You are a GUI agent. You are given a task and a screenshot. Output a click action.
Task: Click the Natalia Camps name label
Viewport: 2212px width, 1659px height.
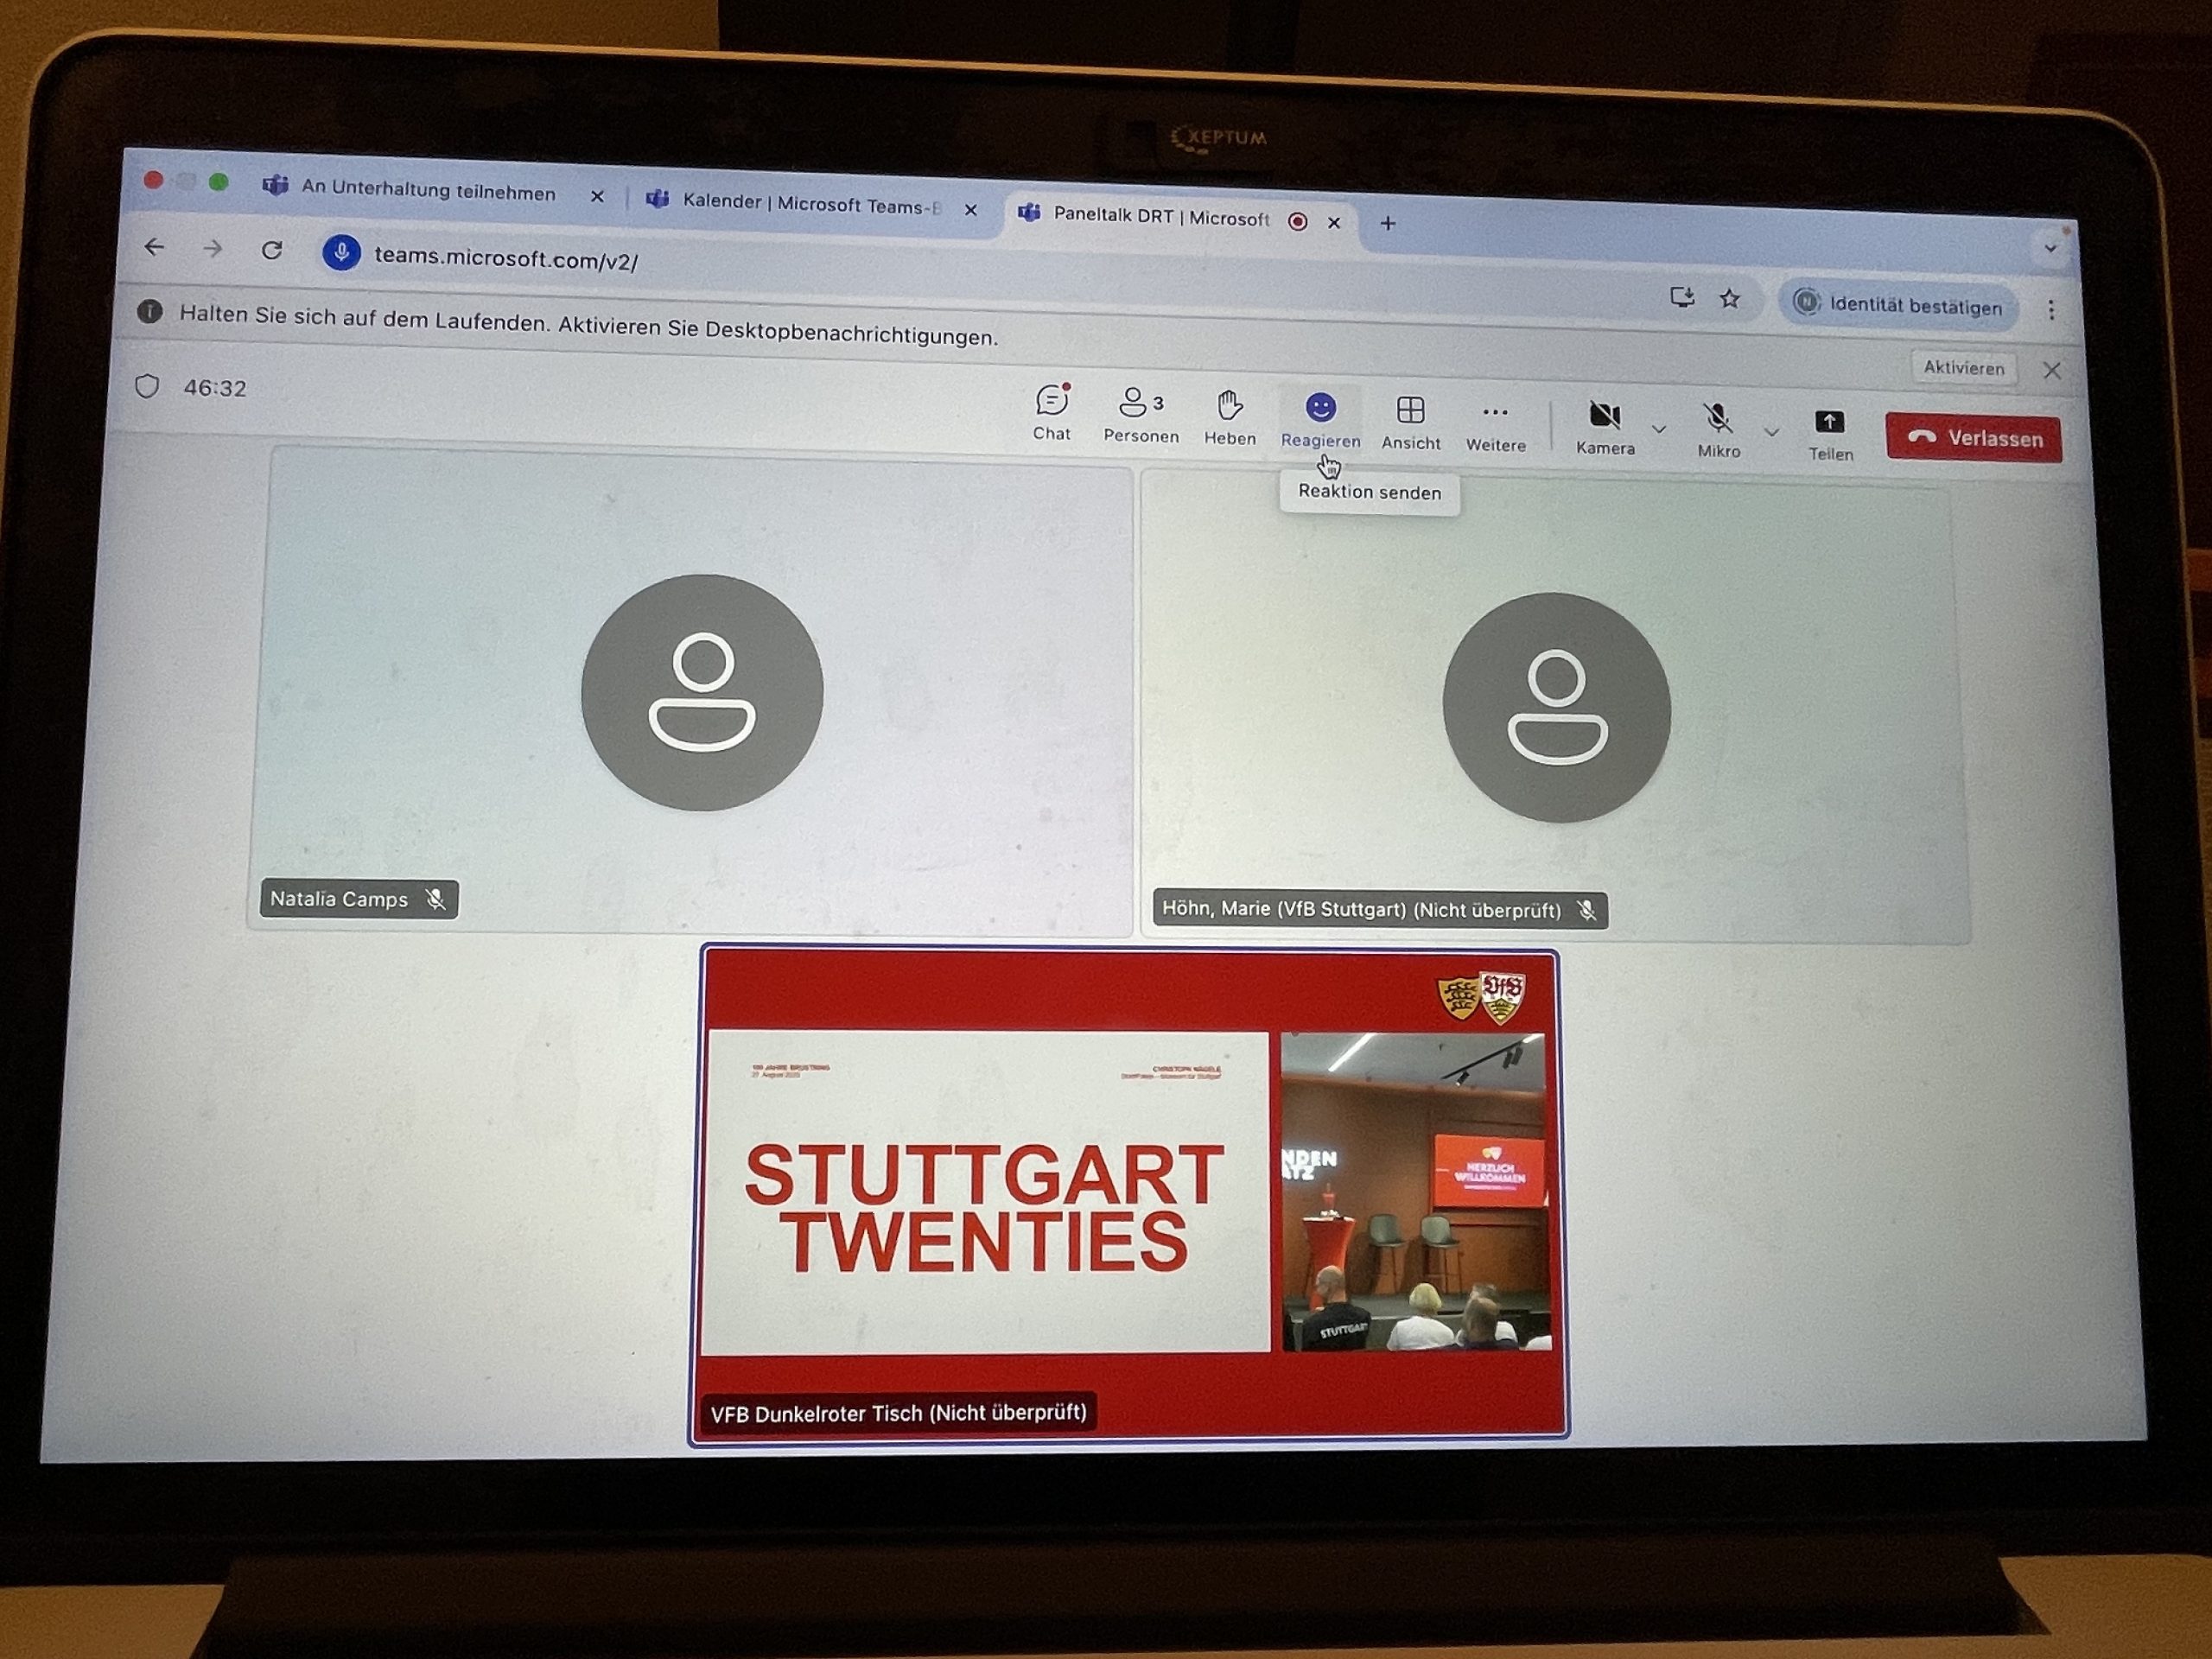click(x=339, y=899)
